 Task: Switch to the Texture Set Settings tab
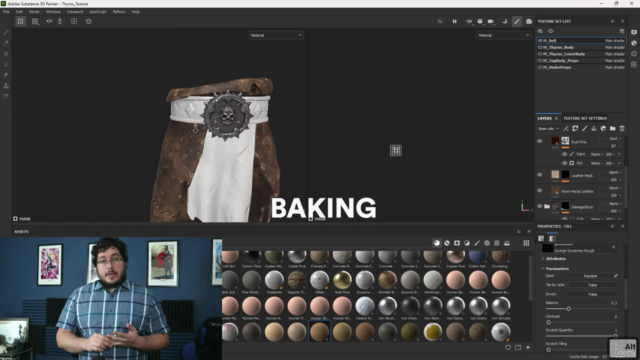tap(585, 118)
